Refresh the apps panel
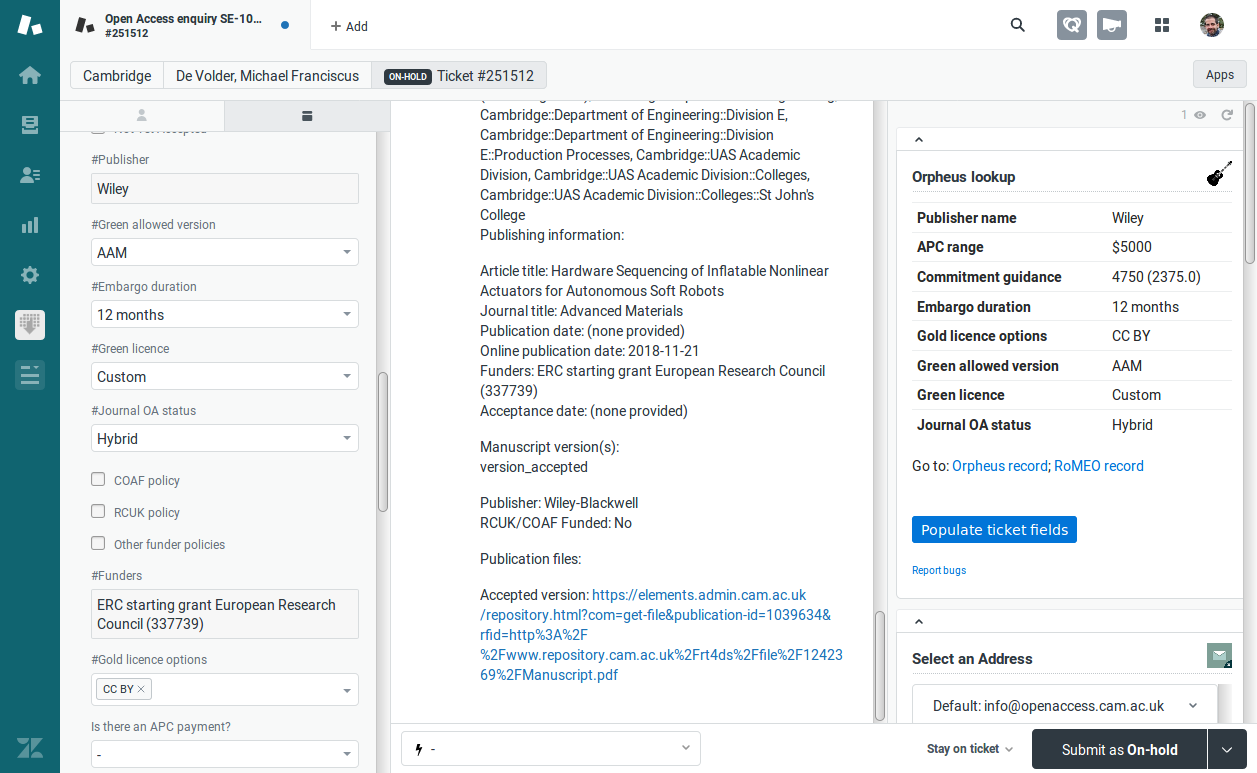This screenshot has width=1257, height=773. click(x=1227, y=115)
